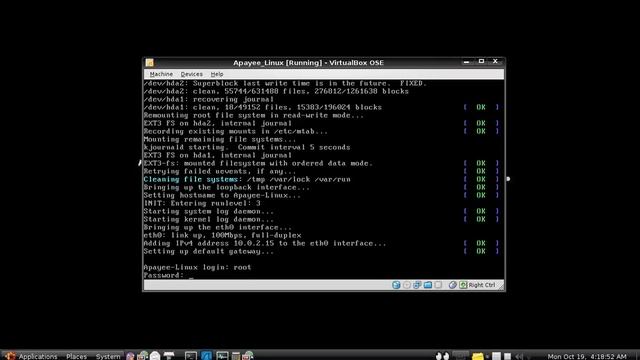The height and width of the screenshot is (360, 640).
Task: Click the window resize grip in the status bar corner
Action: pyautogui.click(x=500, y=286)
